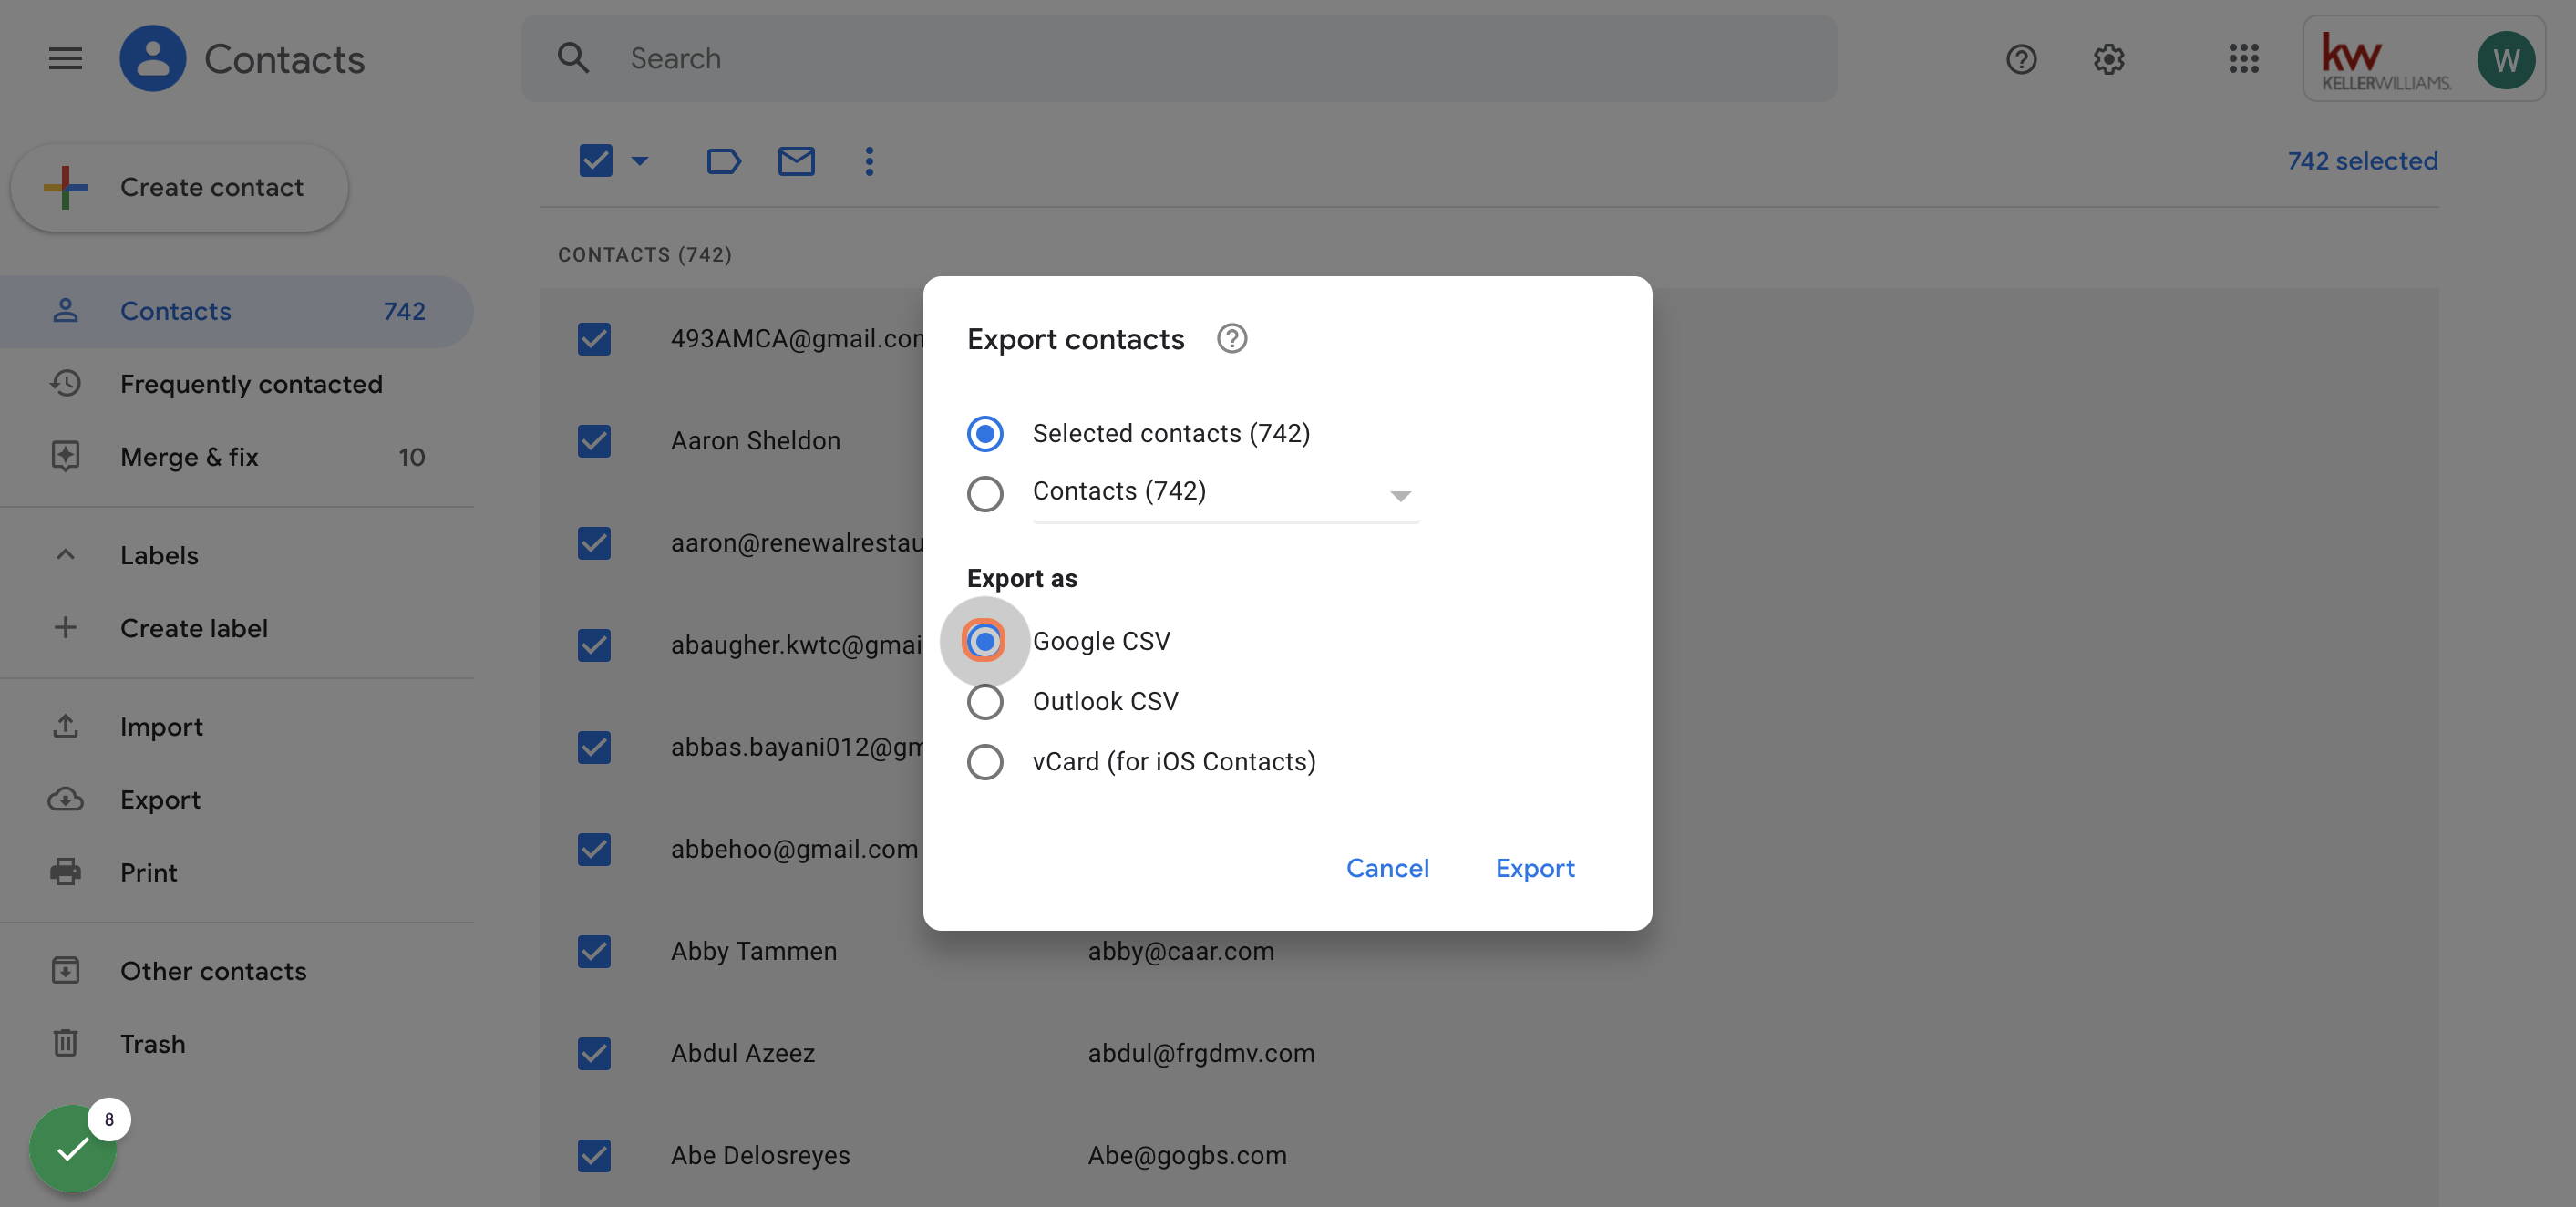Click the send email envelope icon

[796, 161]
